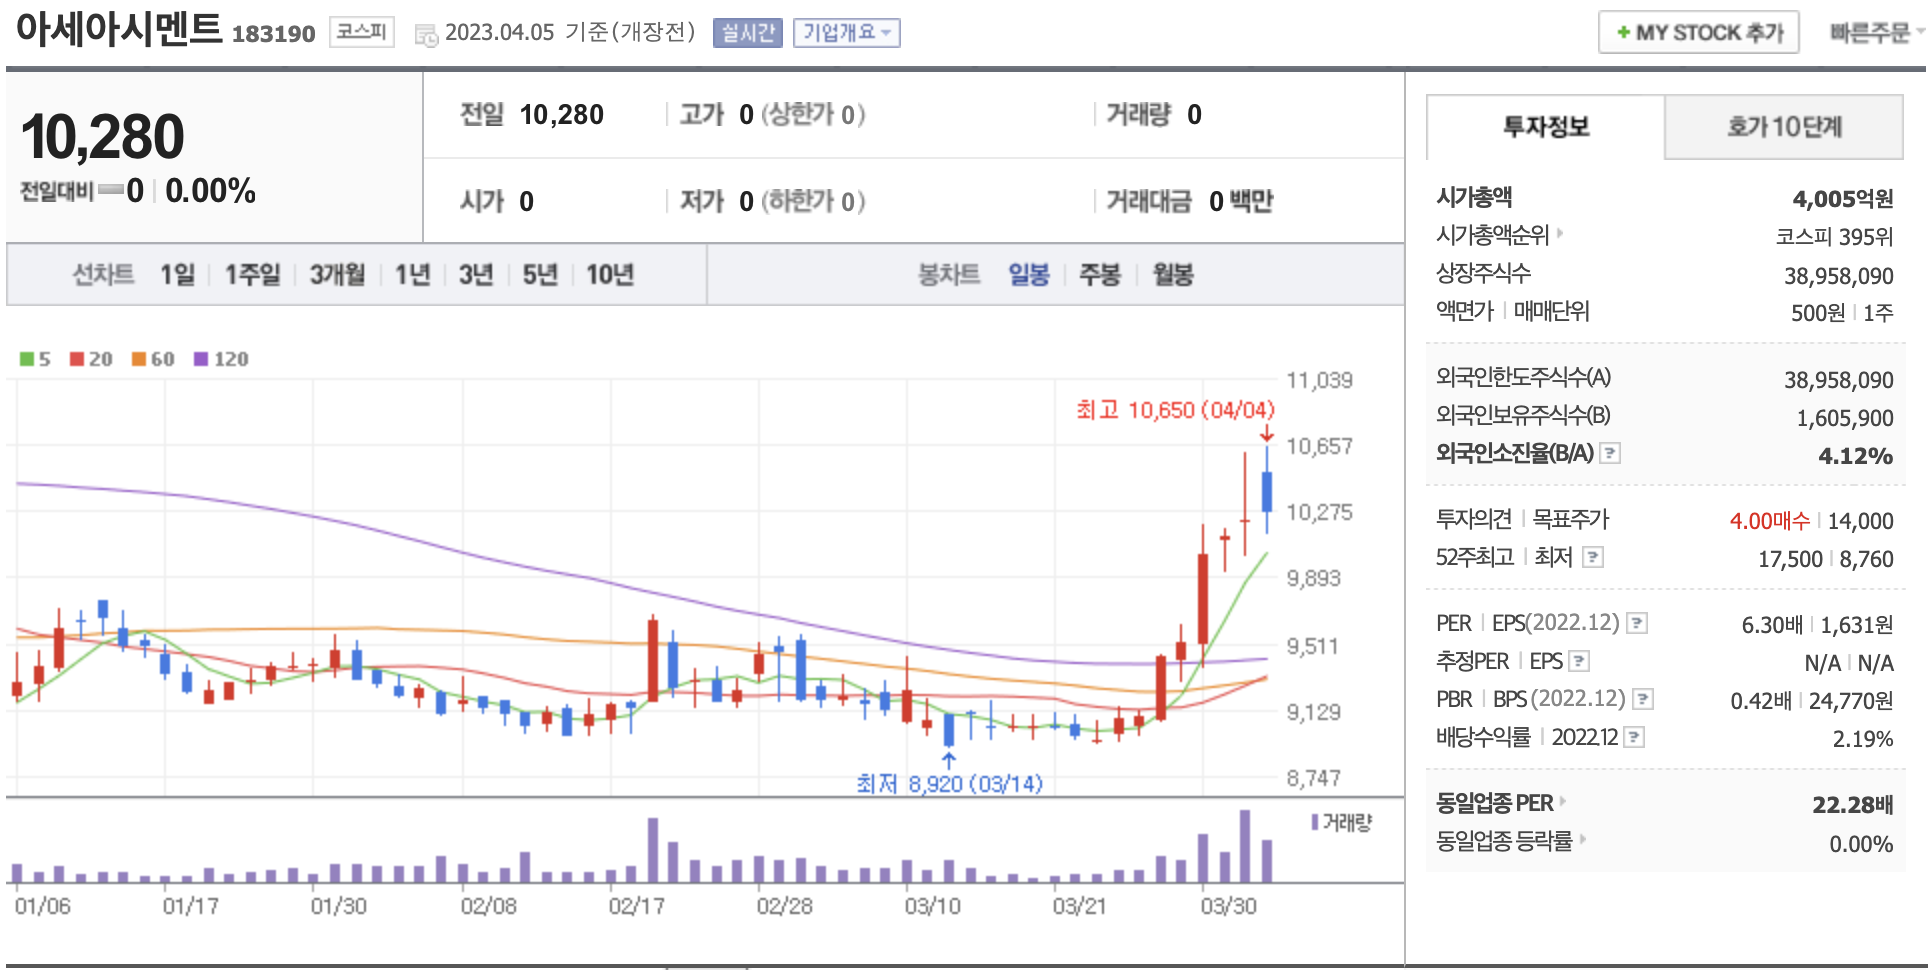The width and height of the screenshot is (1928, 970).
Task: Select the 투자정보 tab
Action: coord(1546,127)
